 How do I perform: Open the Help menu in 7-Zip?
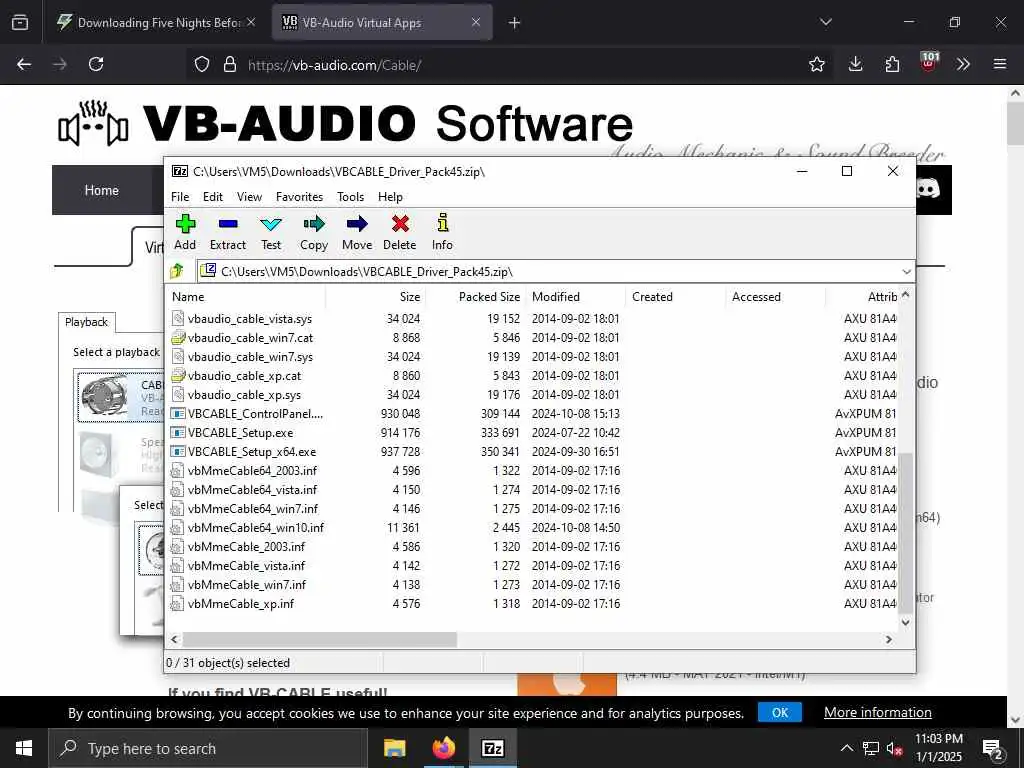[x=391, y=197]
